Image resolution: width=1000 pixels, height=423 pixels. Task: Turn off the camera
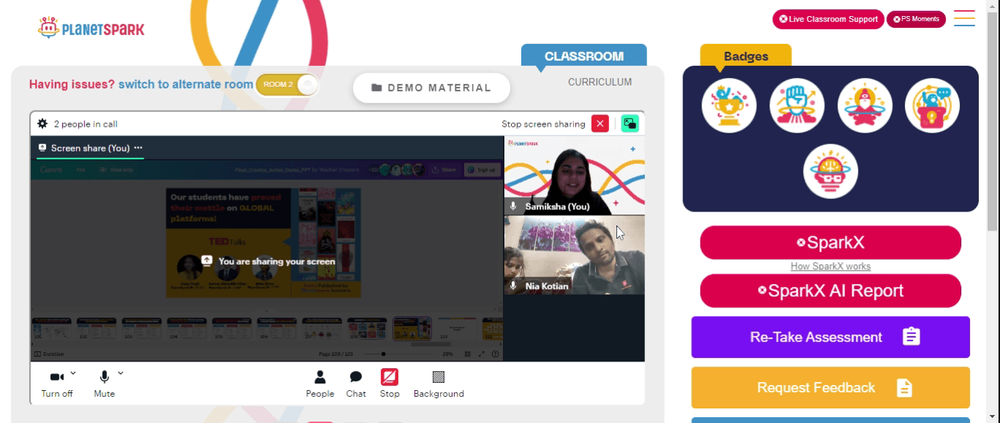pos(57,383)
